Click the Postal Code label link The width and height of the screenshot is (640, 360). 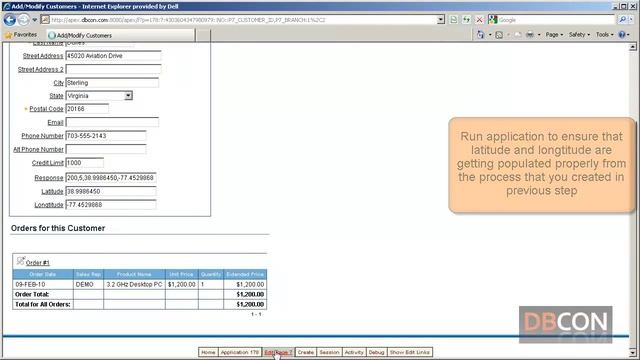click(46, 109)
